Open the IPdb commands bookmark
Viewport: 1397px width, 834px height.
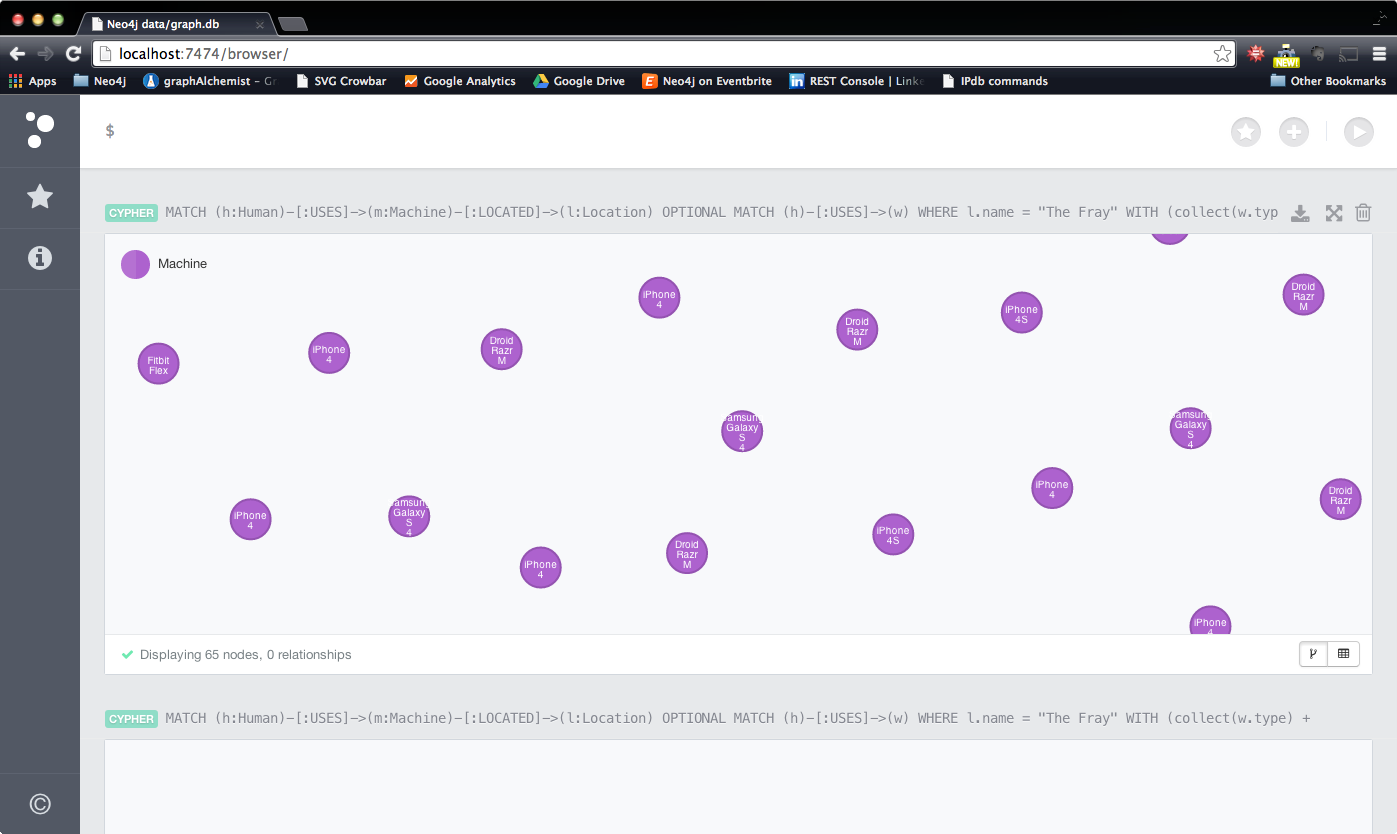[x=995, y=81]
